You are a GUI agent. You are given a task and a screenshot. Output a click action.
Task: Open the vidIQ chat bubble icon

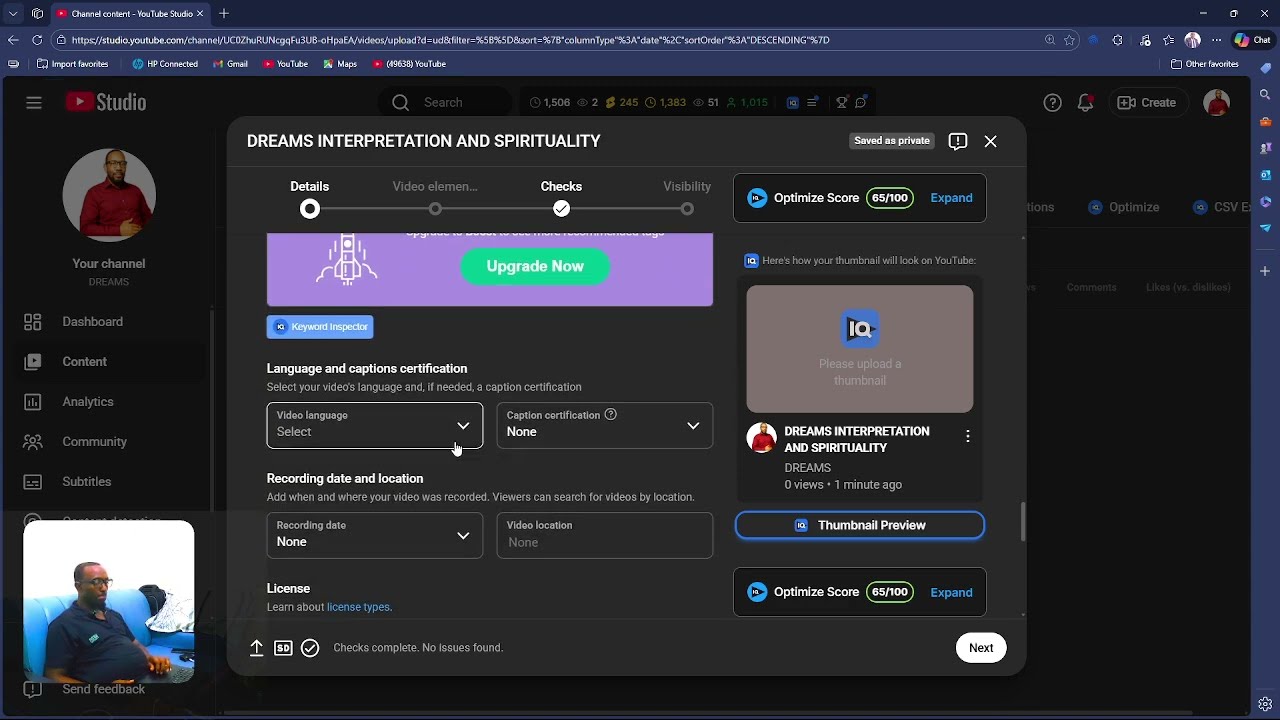(x=861, y=102)
